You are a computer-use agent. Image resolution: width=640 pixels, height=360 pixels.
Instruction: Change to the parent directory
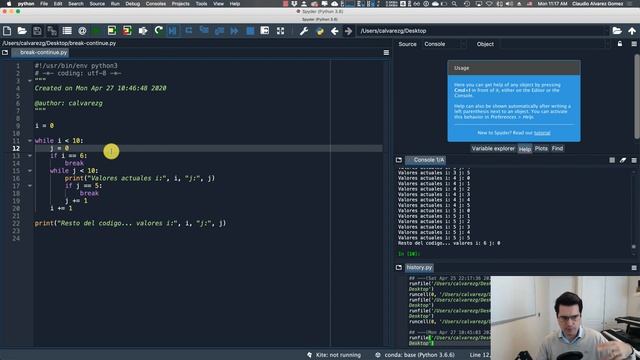tap(632, 31)
